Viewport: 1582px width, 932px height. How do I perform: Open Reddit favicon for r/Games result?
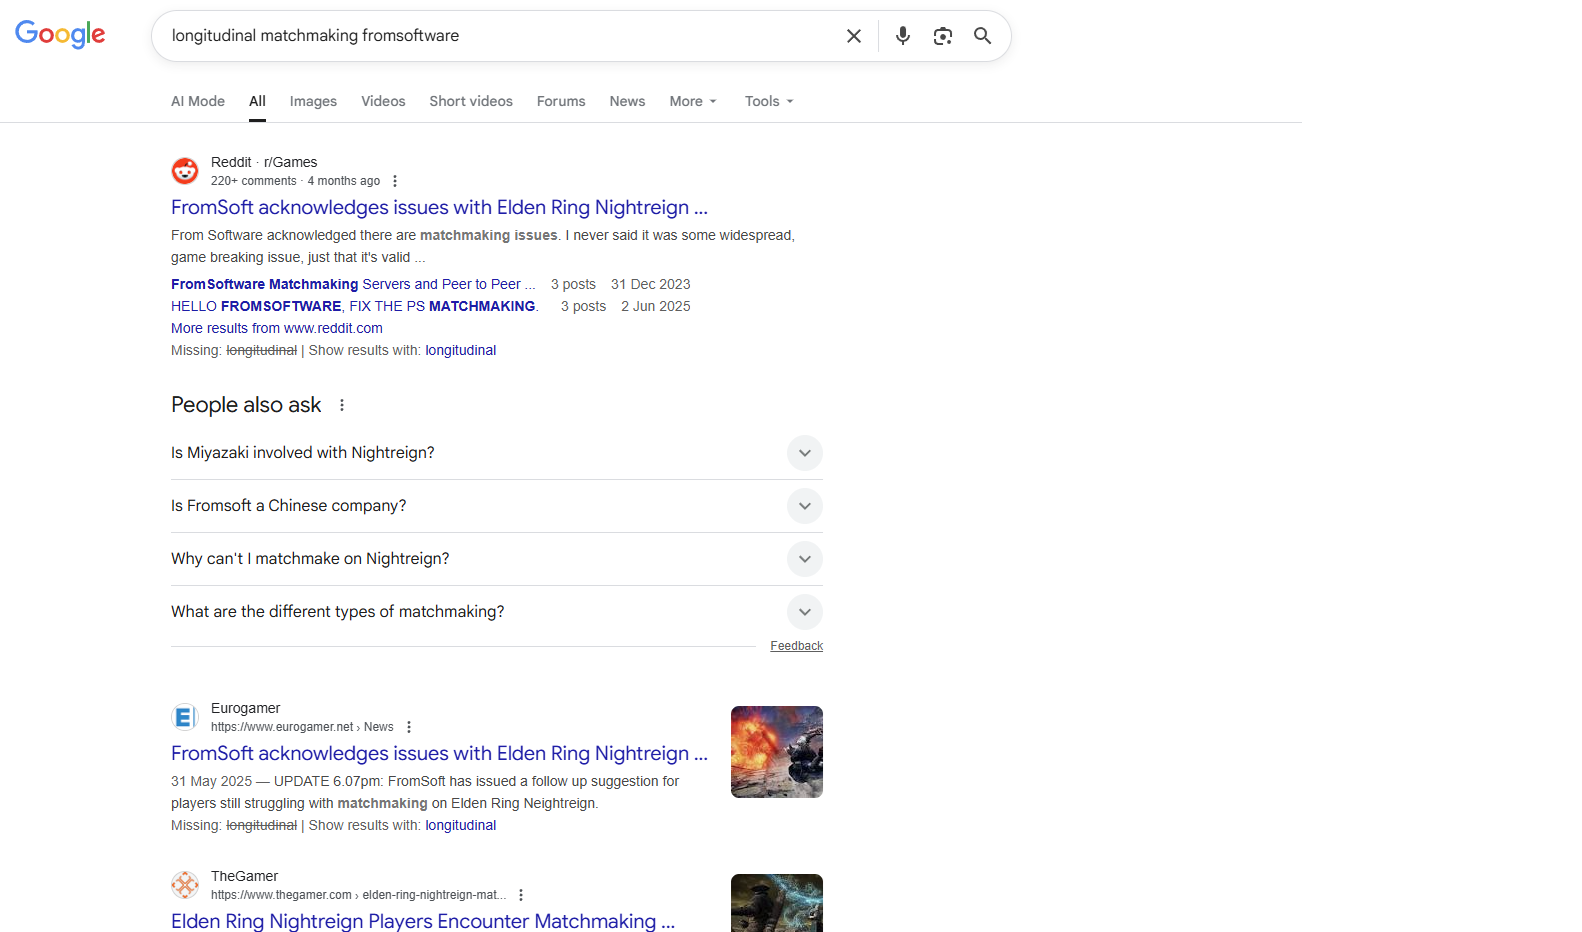pyautogui.click(x=185, y=171)
